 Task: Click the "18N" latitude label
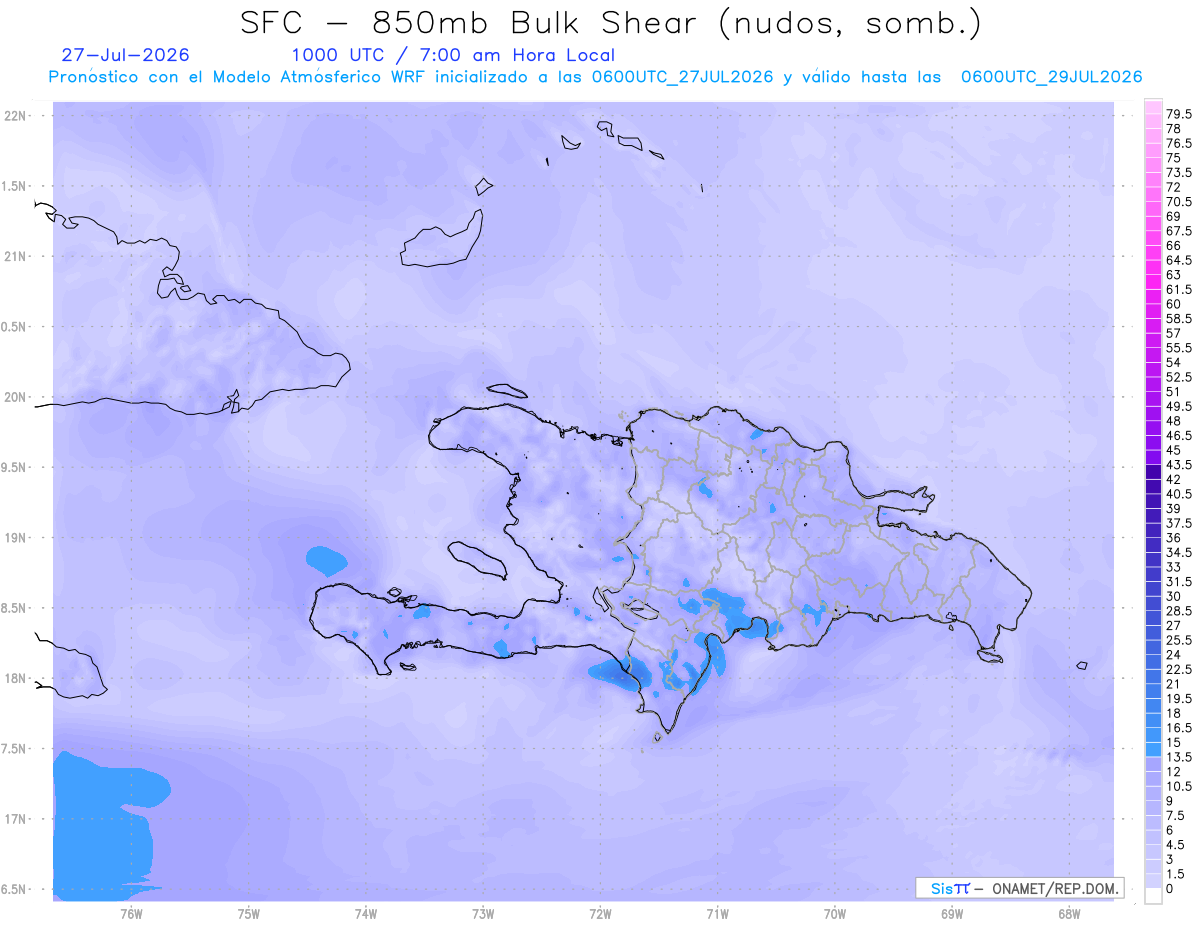tap(16, 679)
